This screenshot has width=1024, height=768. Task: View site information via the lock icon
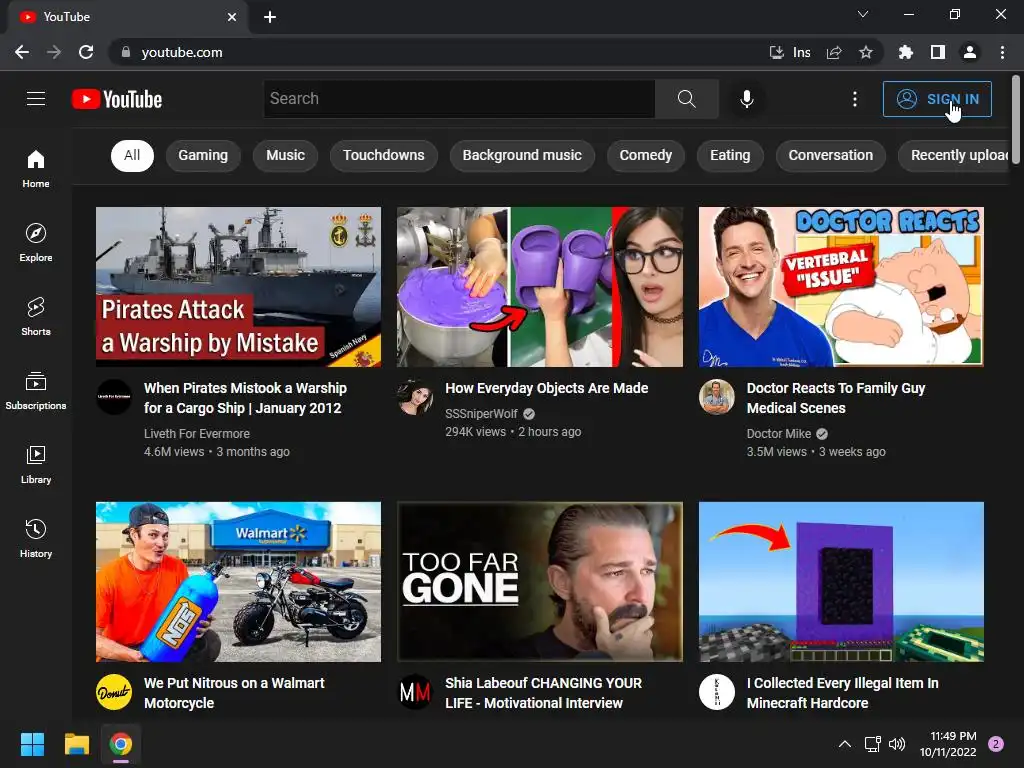pos(125,52)
